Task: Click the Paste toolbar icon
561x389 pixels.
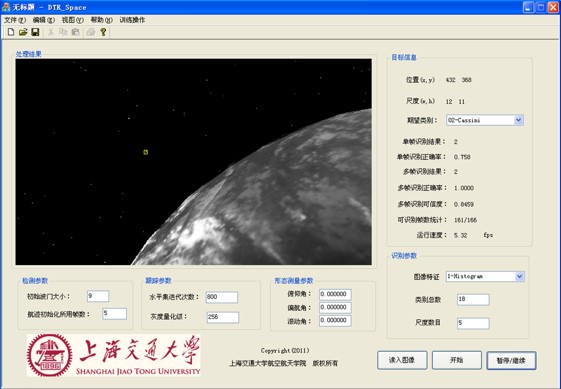Action: point(75,32)
